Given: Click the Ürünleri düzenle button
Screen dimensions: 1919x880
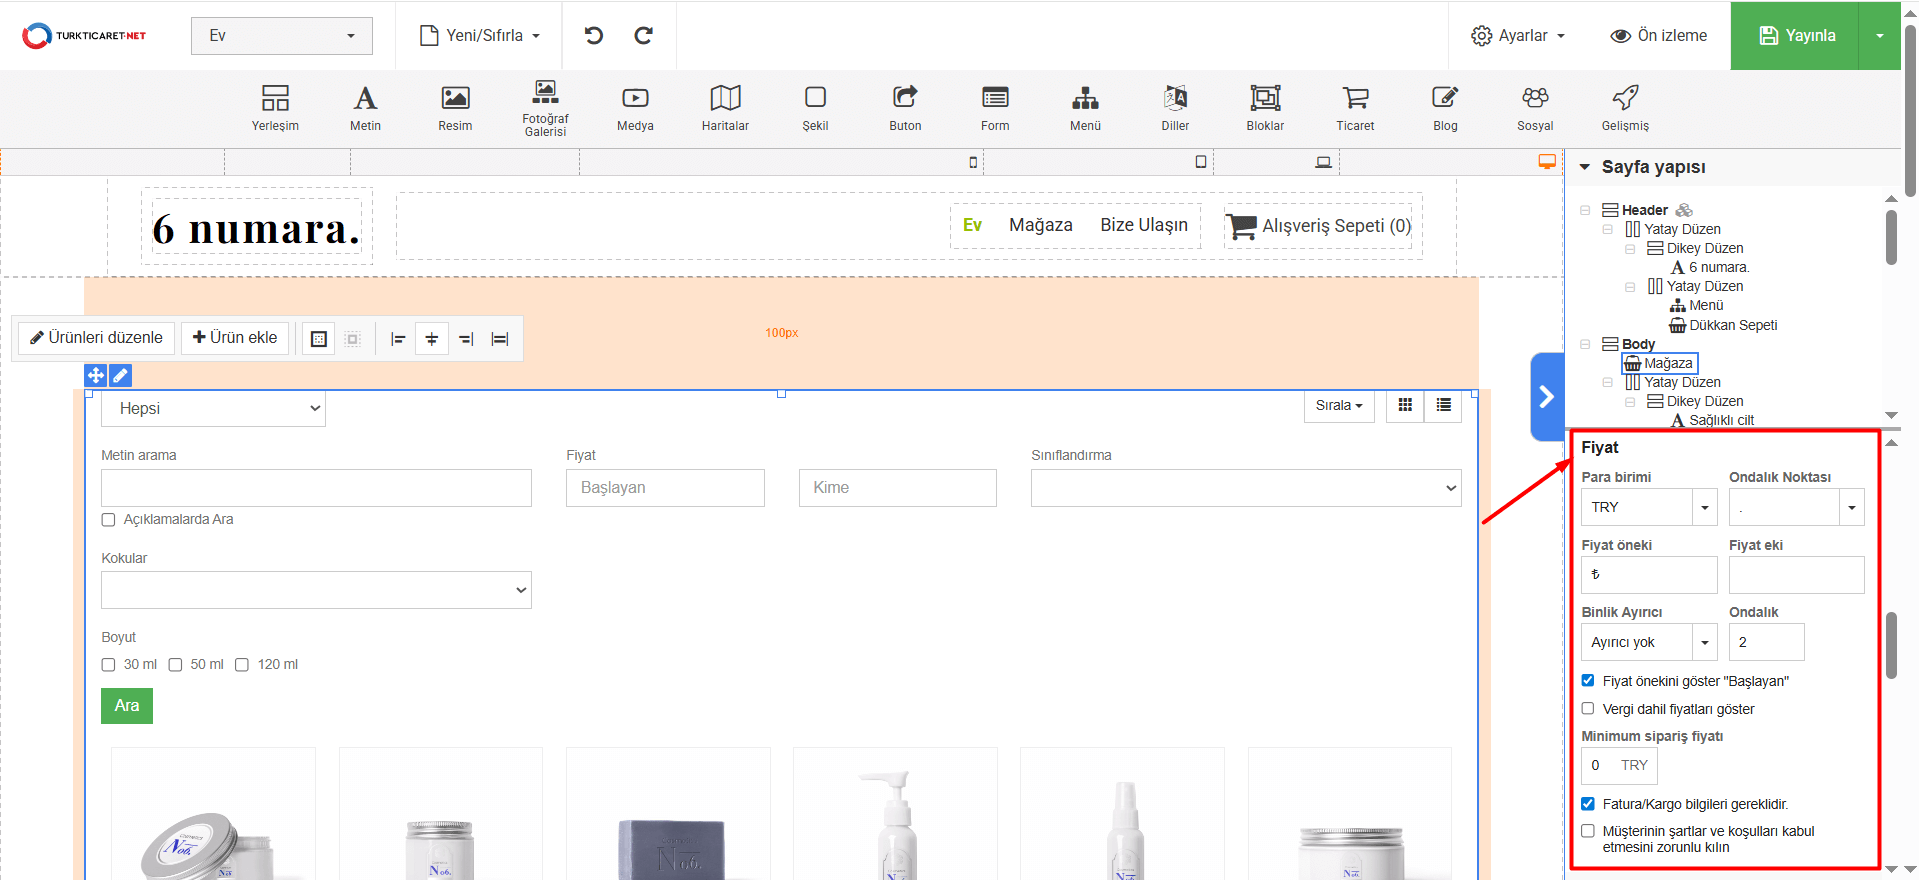Looking at the screenshot, I should (97, 338).
